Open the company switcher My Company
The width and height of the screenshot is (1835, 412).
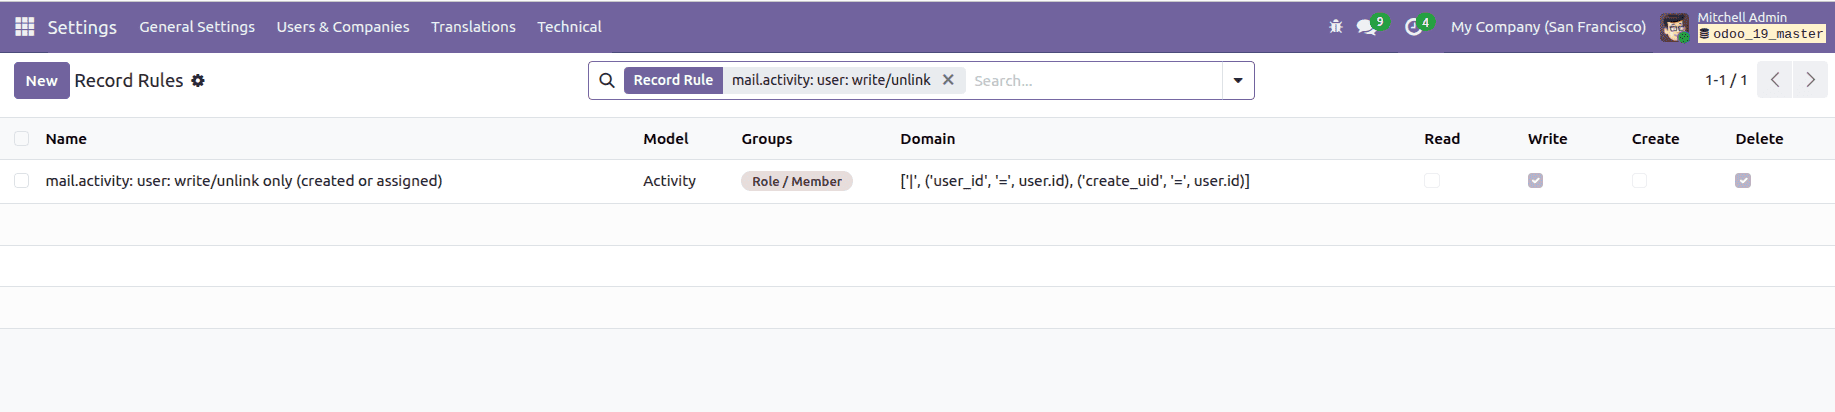[1548, 27]
